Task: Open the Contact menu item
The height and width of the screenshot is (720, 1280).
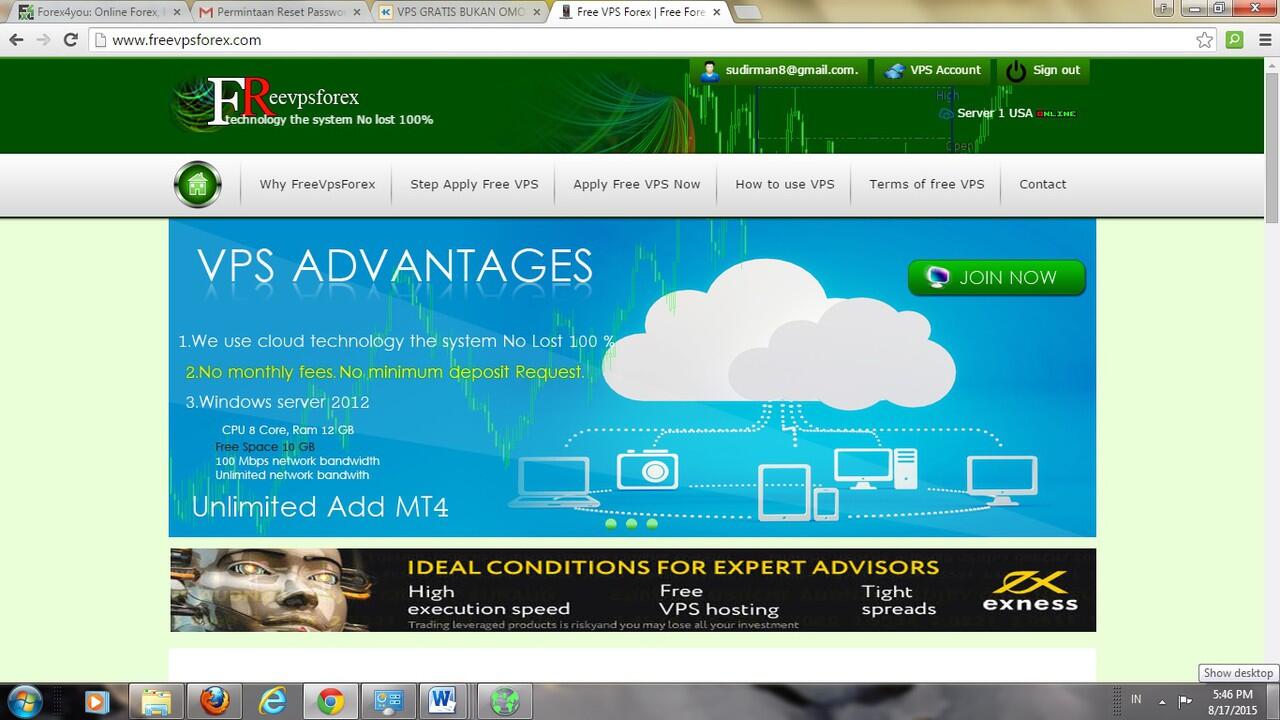Action: 1043,184
